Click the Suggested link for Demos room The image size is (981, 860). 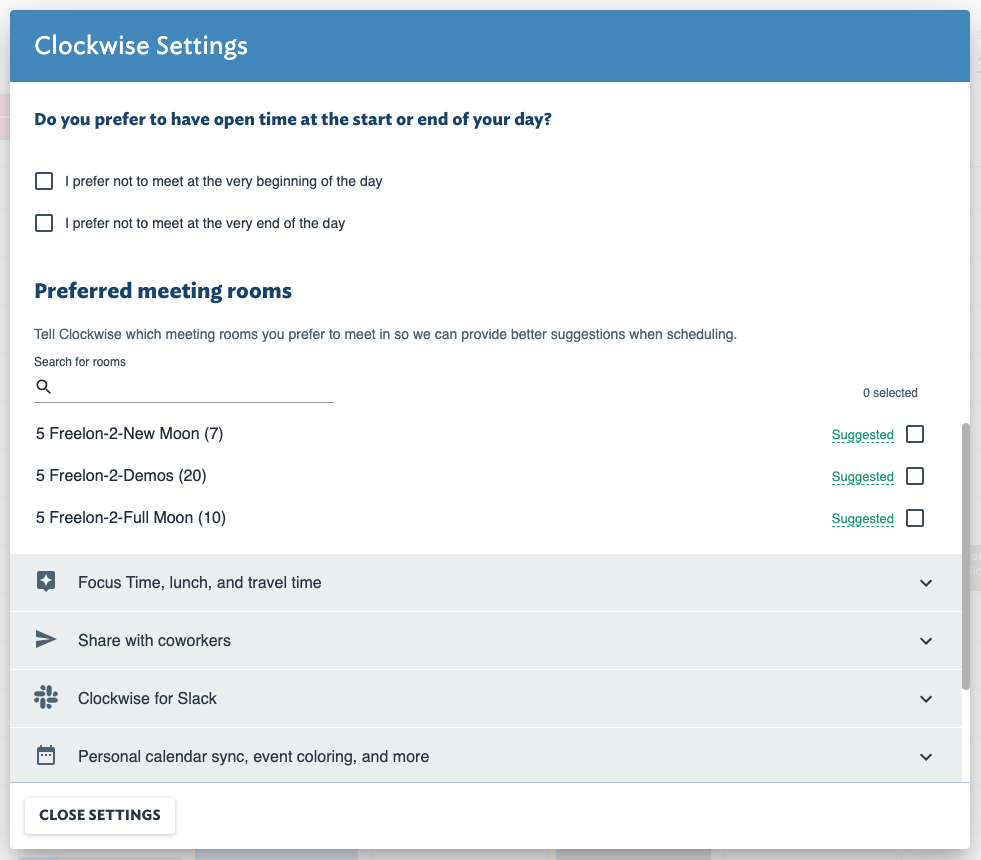(862, 477)
